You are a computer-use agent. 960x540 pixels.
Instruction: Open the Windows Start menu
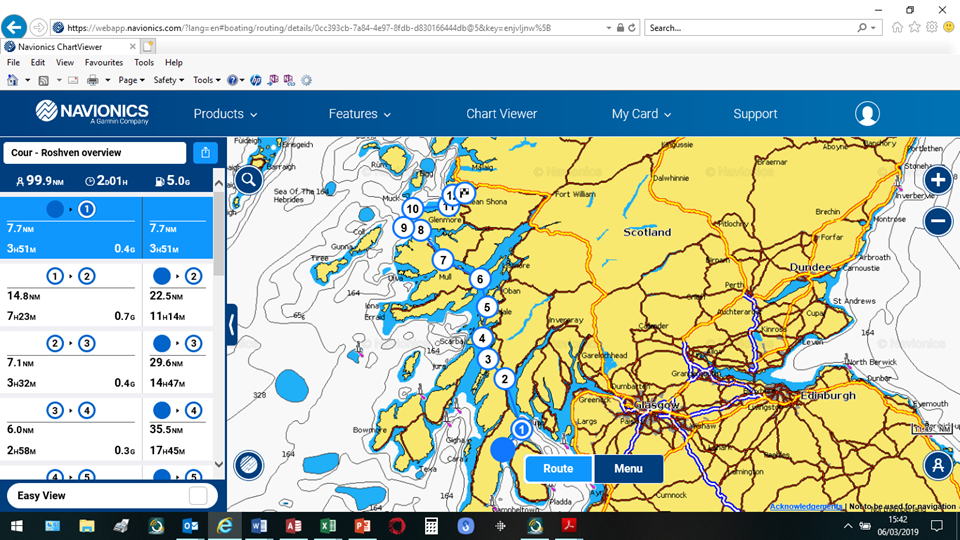[17, 525]
